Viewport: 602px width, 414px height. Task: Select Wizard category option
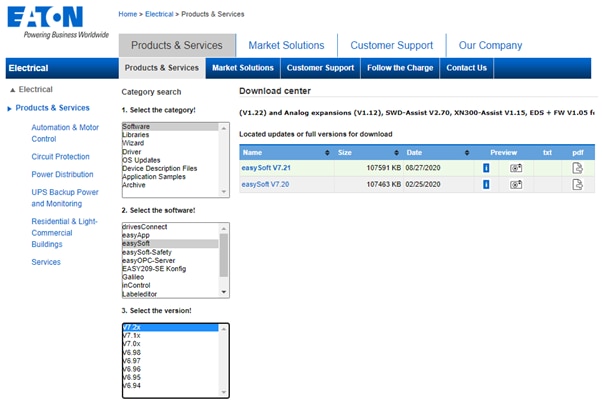170,143
